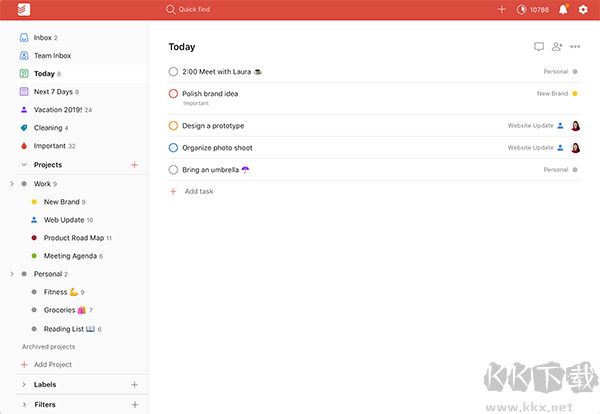Open the Vacation 2019! project
Screen dimensions: 600x414
pyautogui.click(x=81, y=110)
